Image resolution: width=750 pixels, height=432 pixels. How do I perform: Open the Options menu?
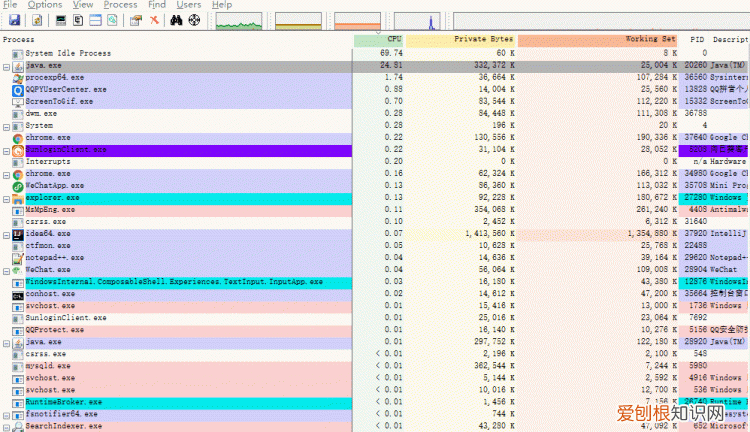[x=45, y=4]
